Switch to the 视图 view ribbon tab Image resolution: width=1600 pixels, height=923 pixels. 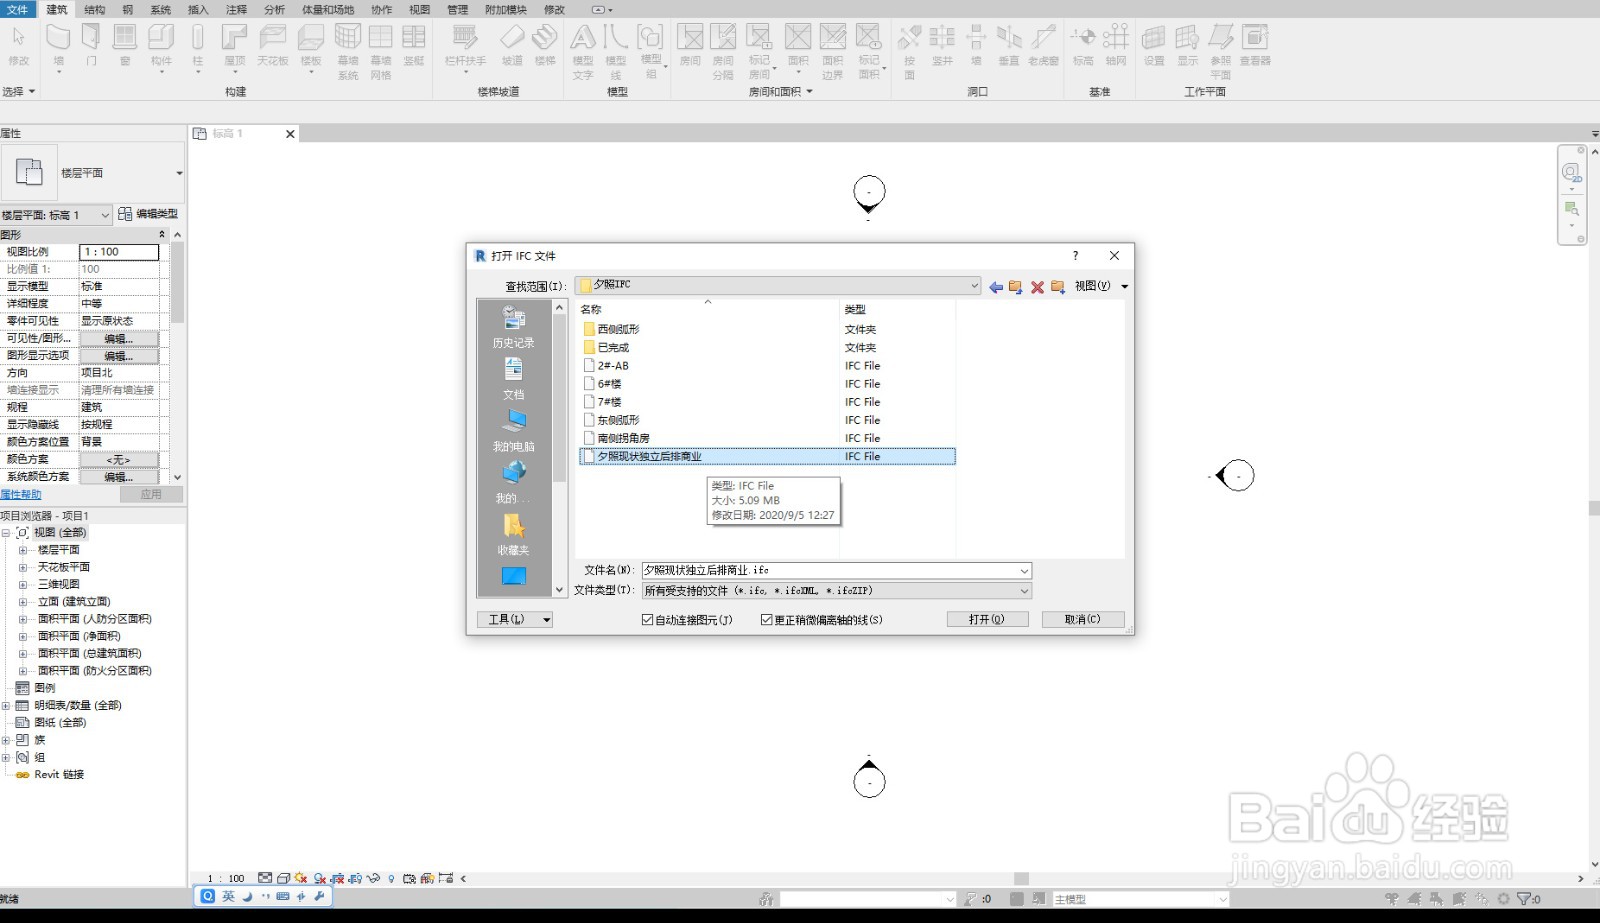tap(420, 9)
